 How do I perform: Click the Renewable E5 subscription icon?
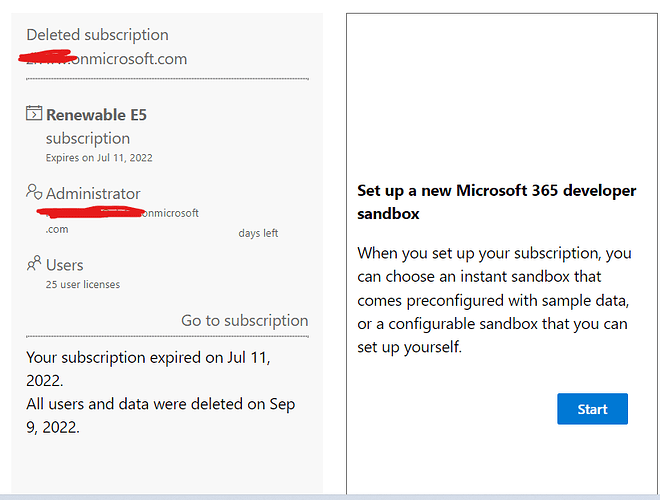[34, 114]
